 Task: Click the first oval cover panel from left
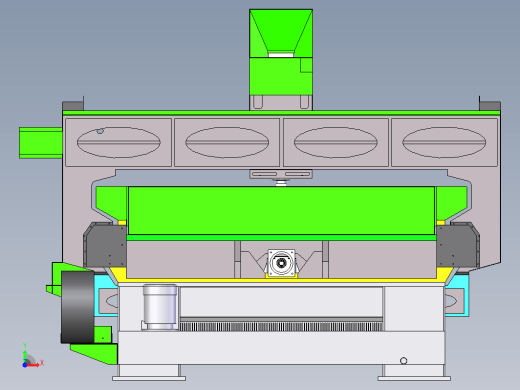[x=119, y=142]
